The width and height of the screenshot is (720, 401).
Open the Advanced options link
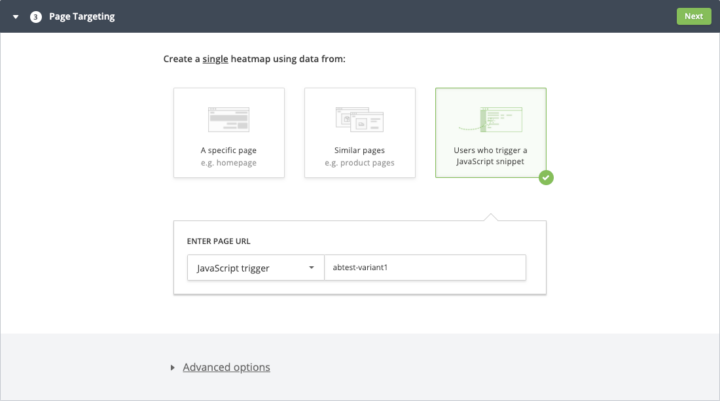click(226, 367)
